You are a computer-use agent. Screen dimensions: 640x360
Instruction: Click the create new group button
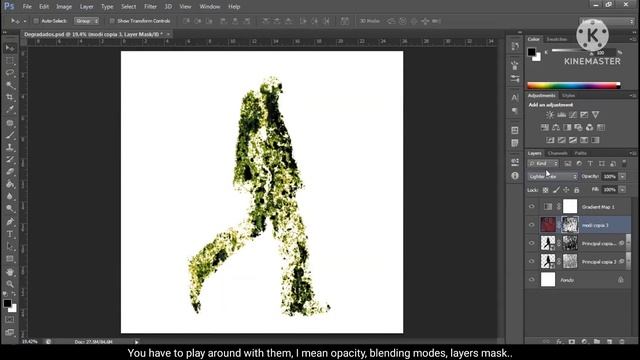pos(597,342)
